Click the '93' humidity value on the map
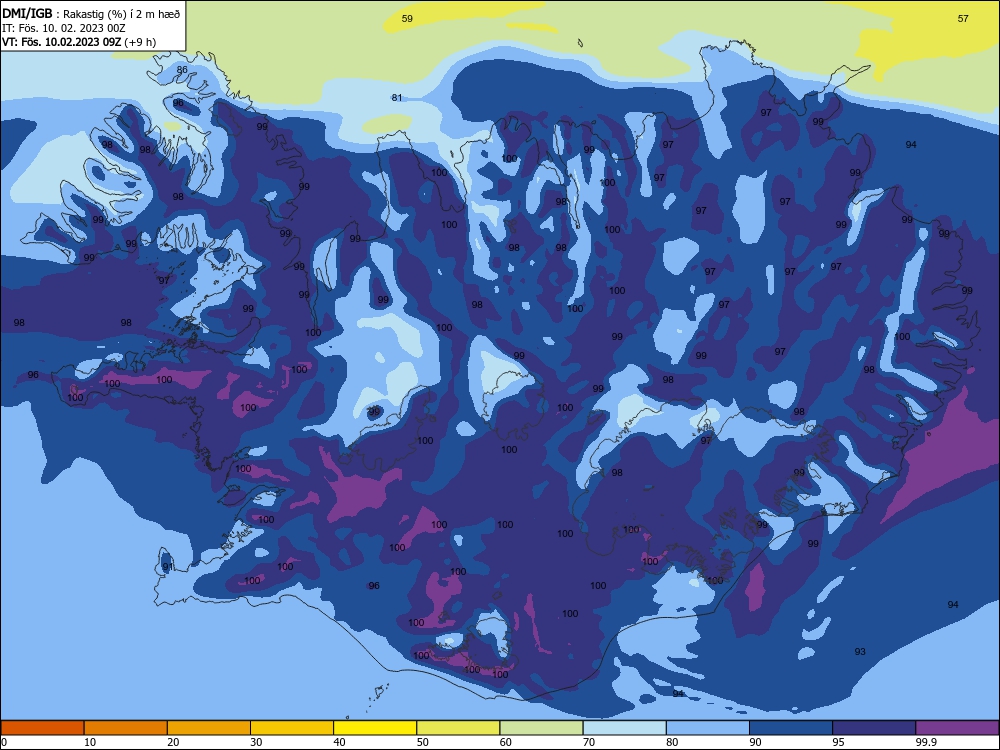This screenshot has width=1000, height=750. [x=860, y=651]
